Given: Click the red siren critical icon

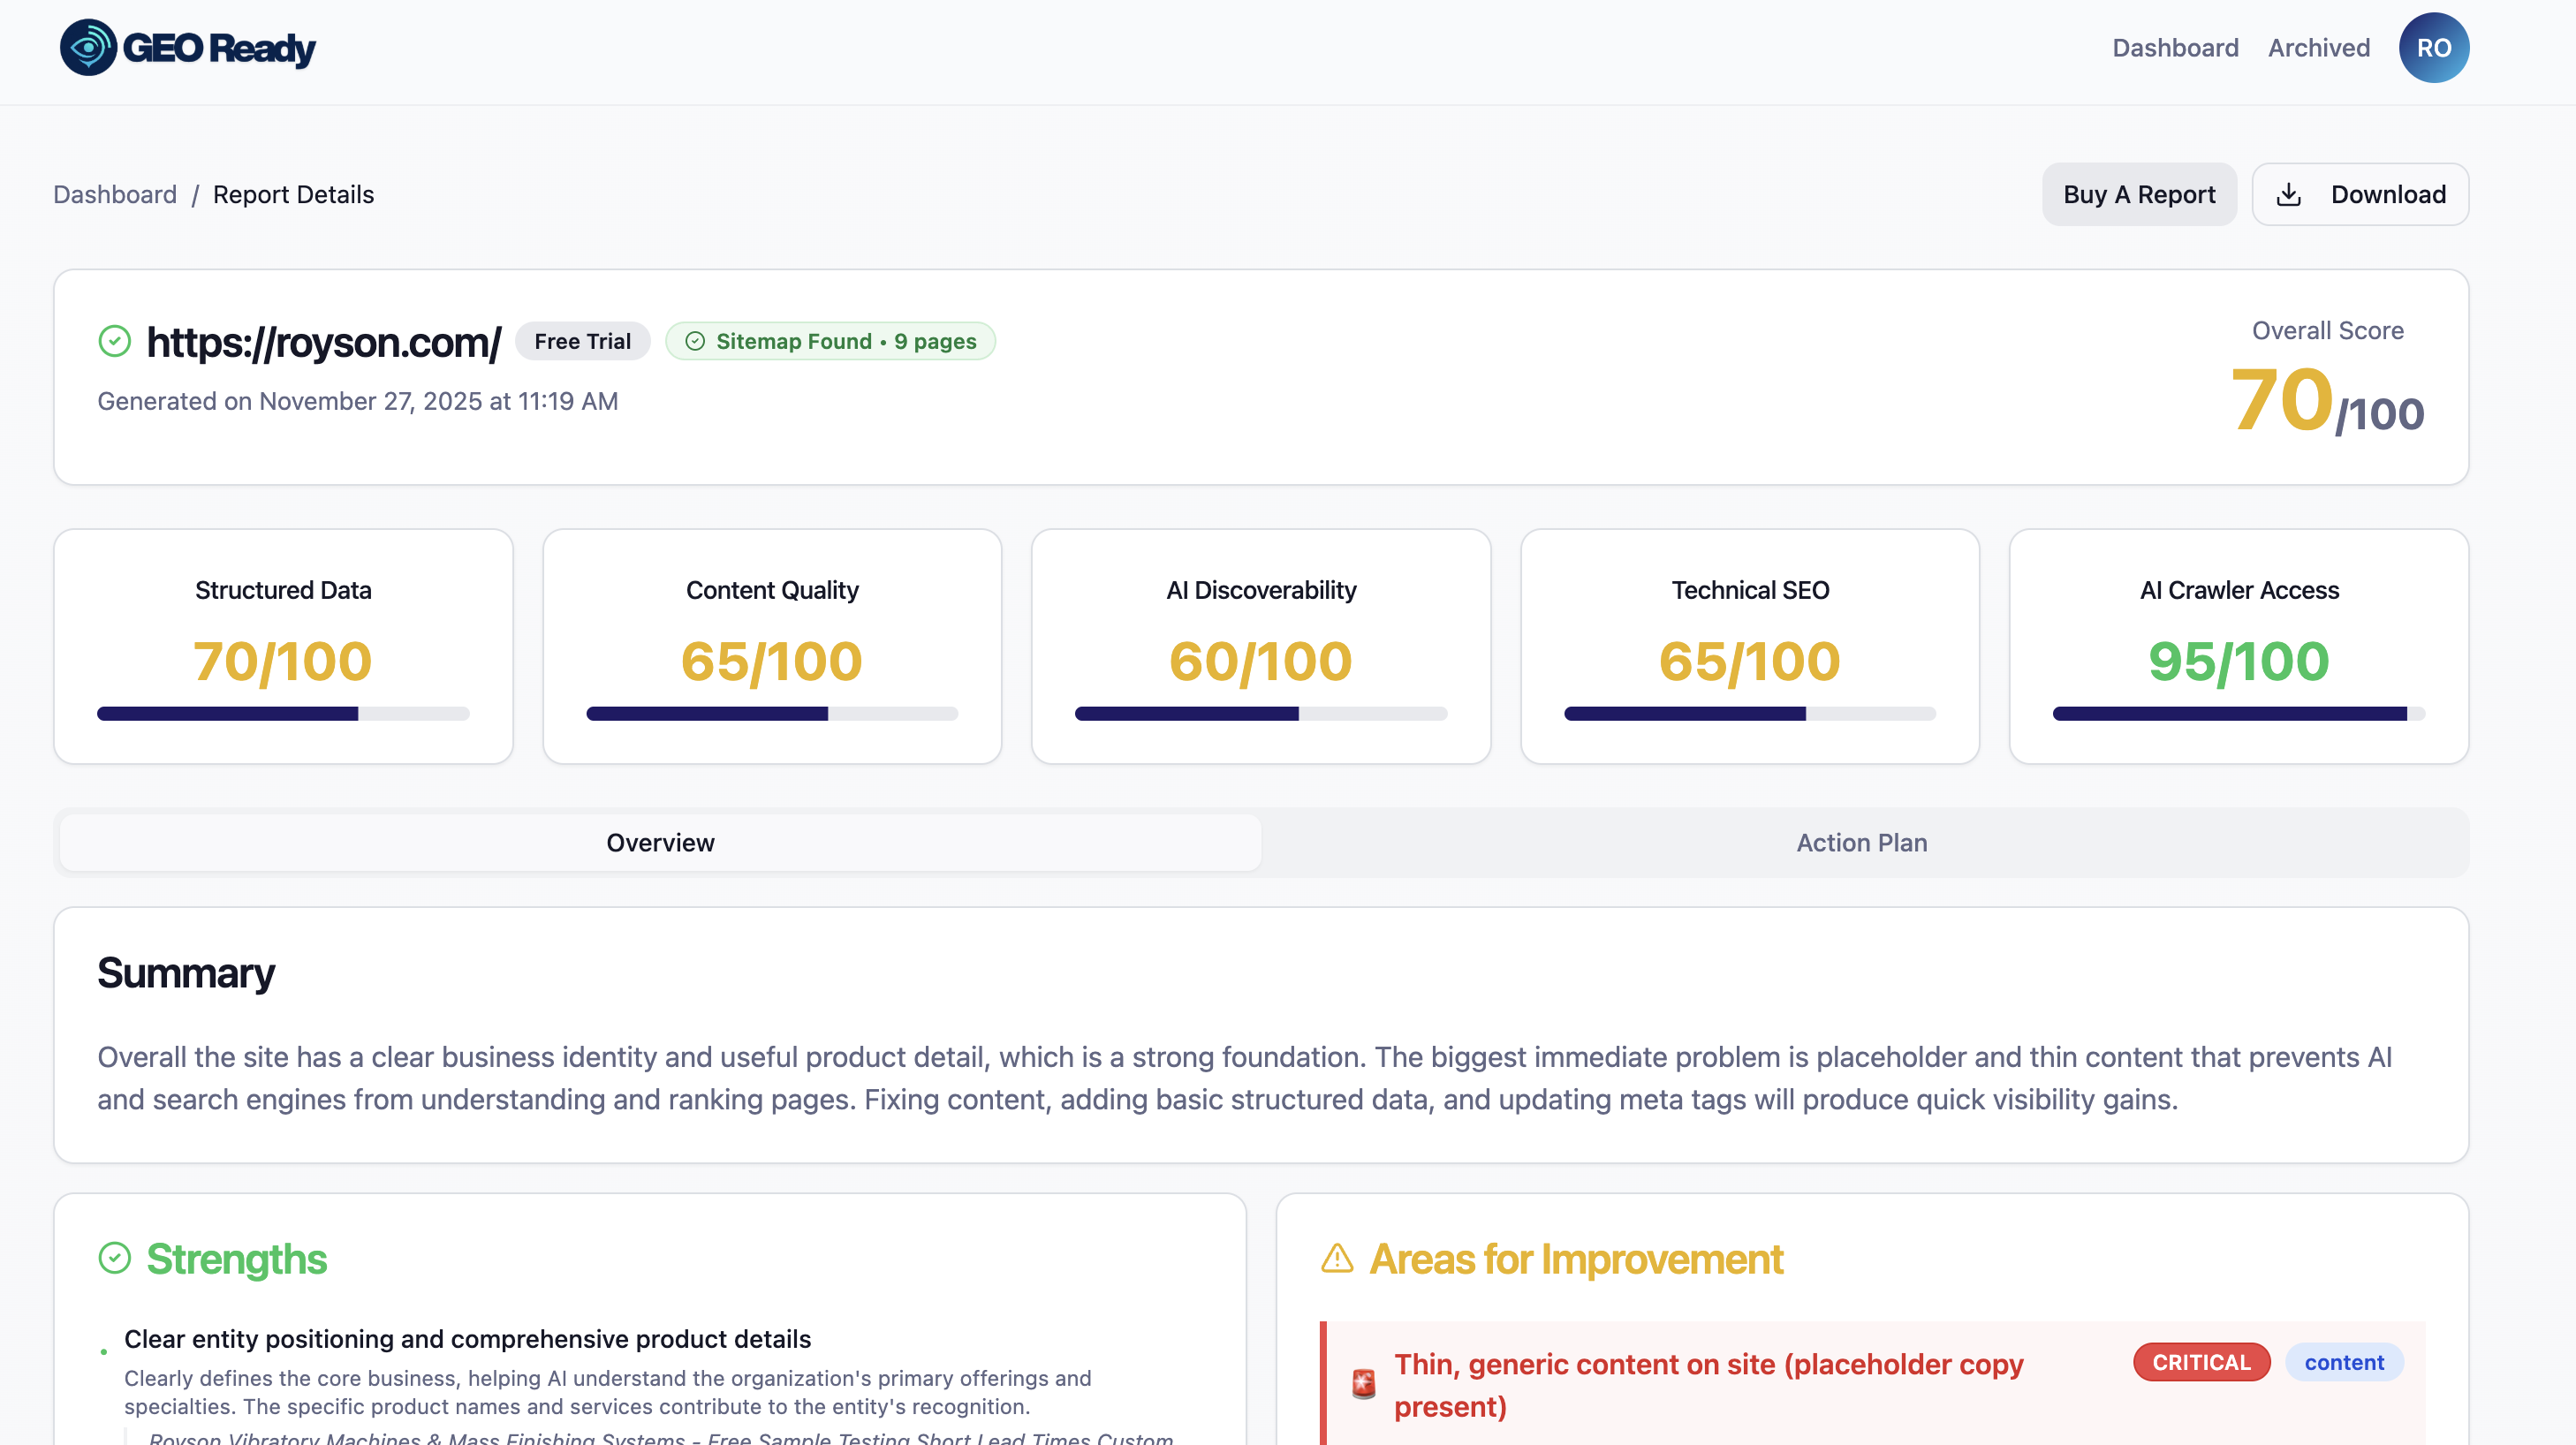Looking at the screenshot, I should pyautogui.click(x=1363, y=1384).
